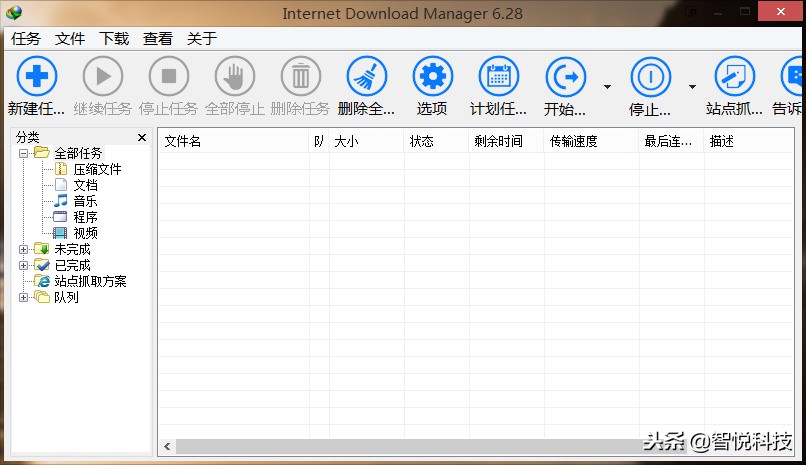The image size is (806, 465).
Task: Collapse the 全部任务 tree node
Action: [x=23, y=153]
